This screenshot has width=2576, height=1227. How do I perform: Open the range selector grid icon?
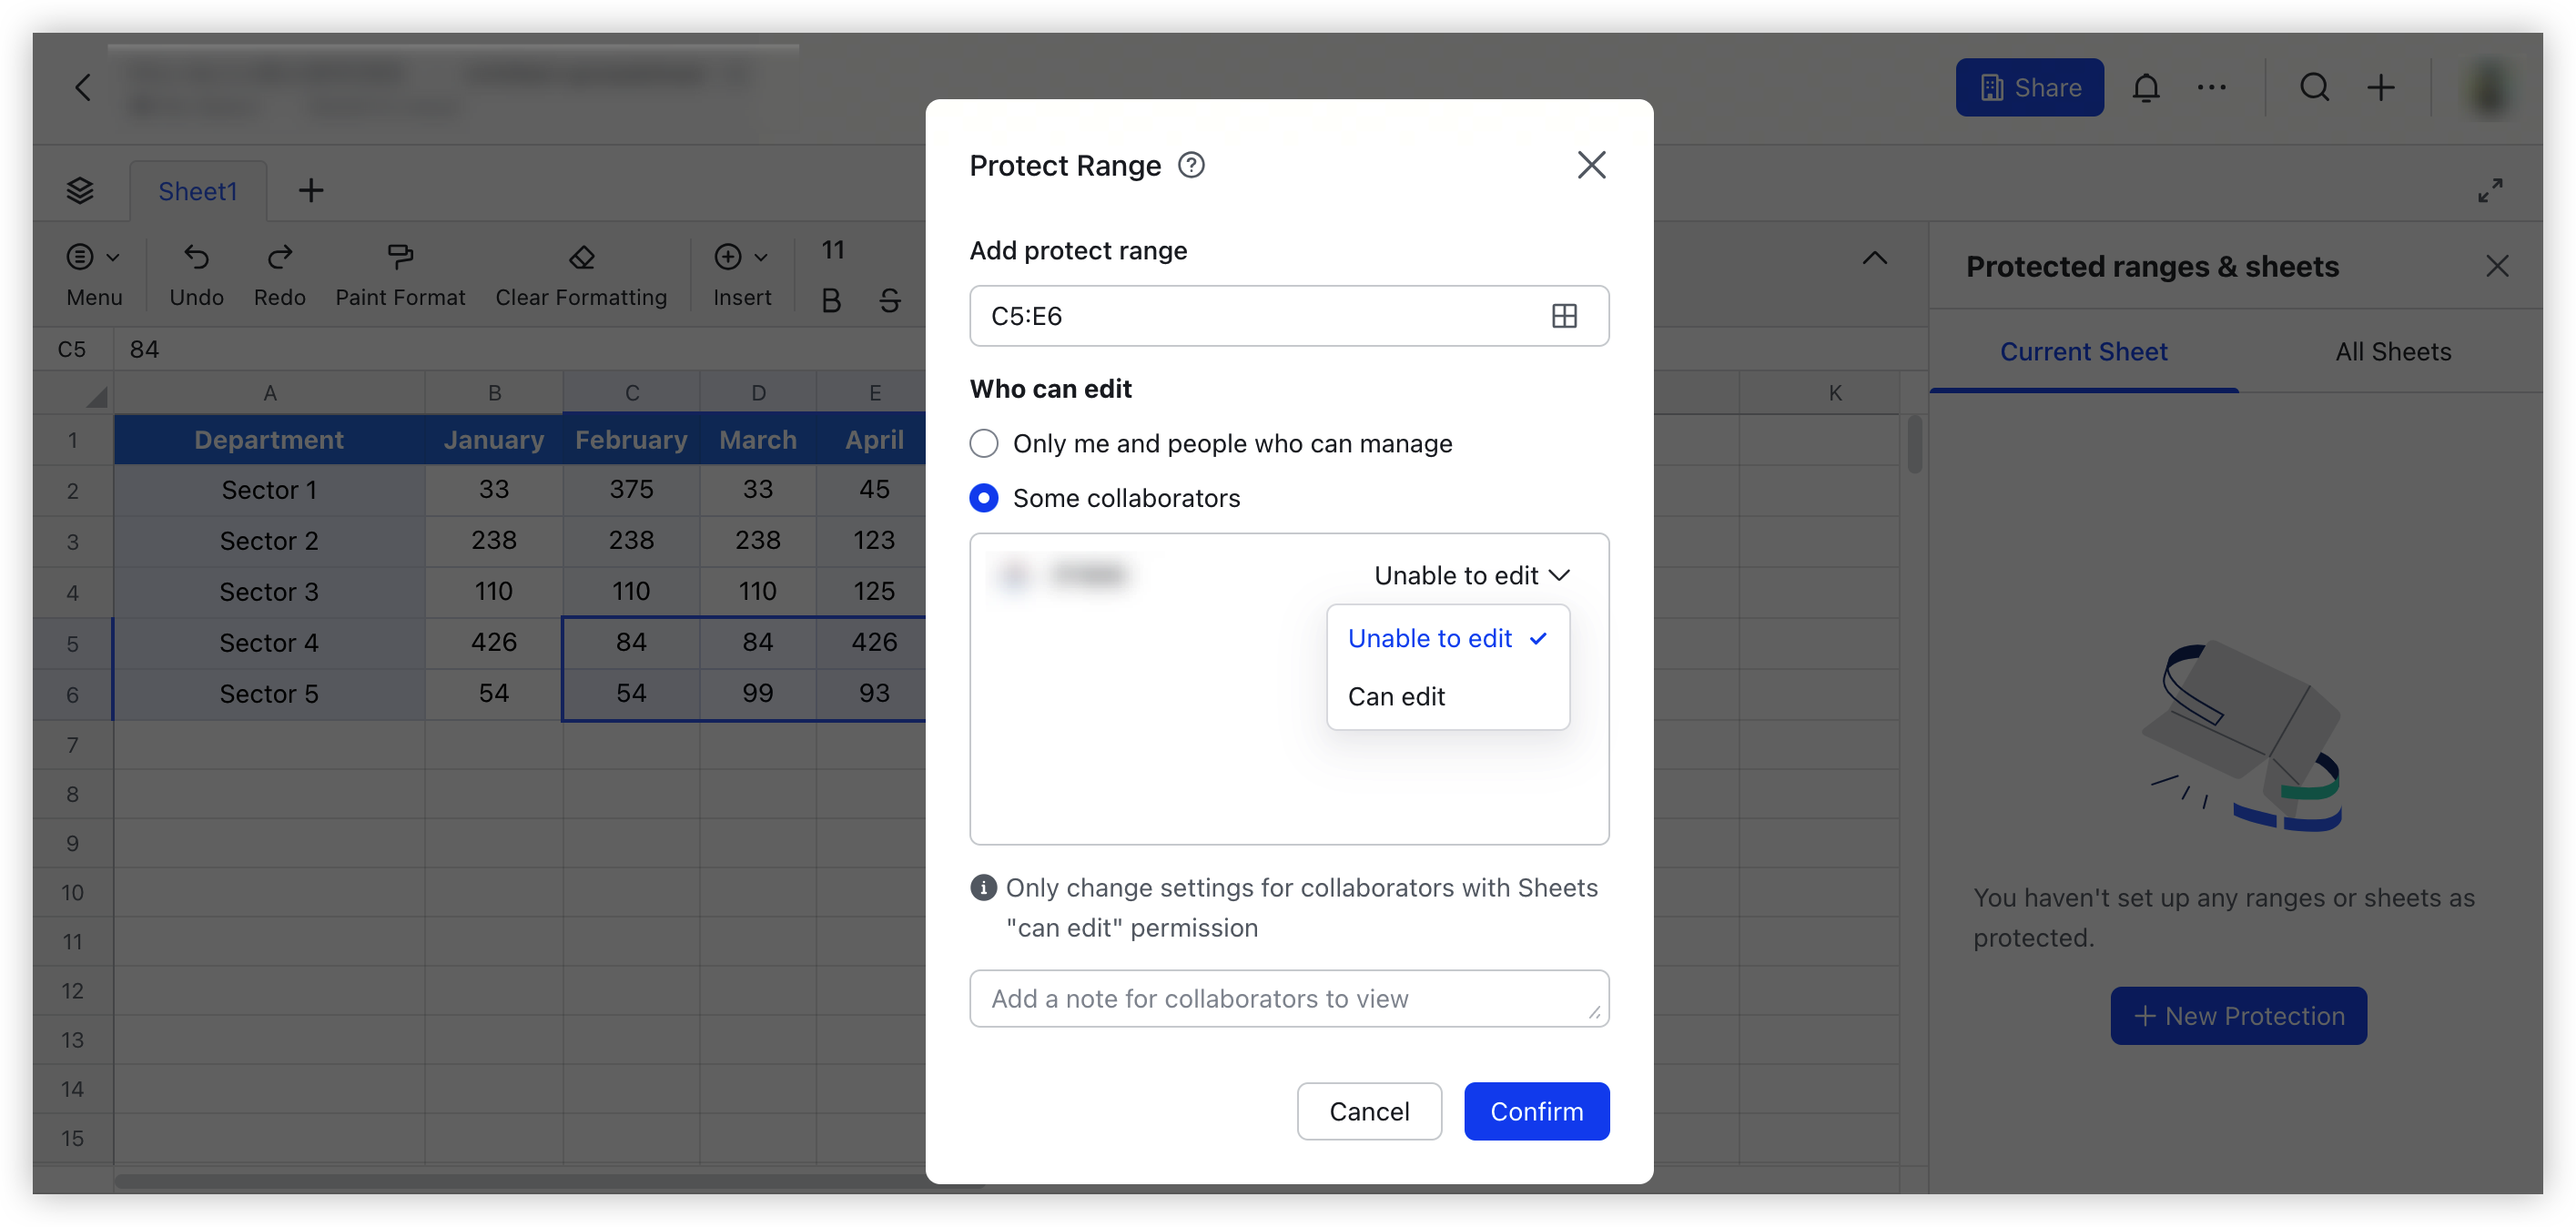click(1565, 315)
